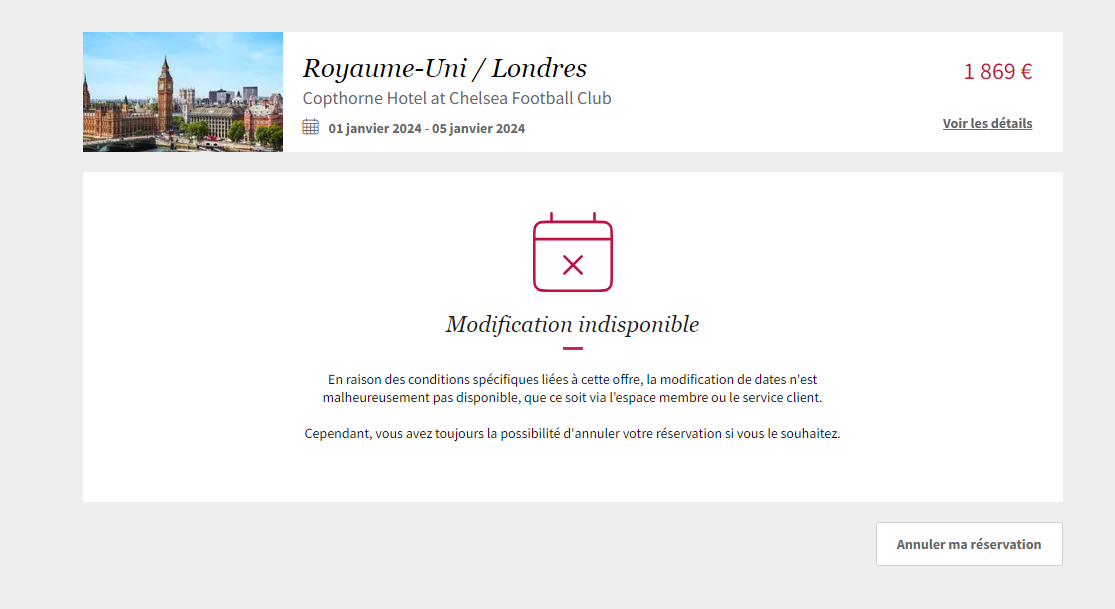1115x609 pixels.
Task: Click the Annuler ma réservation button
Action: pyautogui.click(x=969, y=544)
